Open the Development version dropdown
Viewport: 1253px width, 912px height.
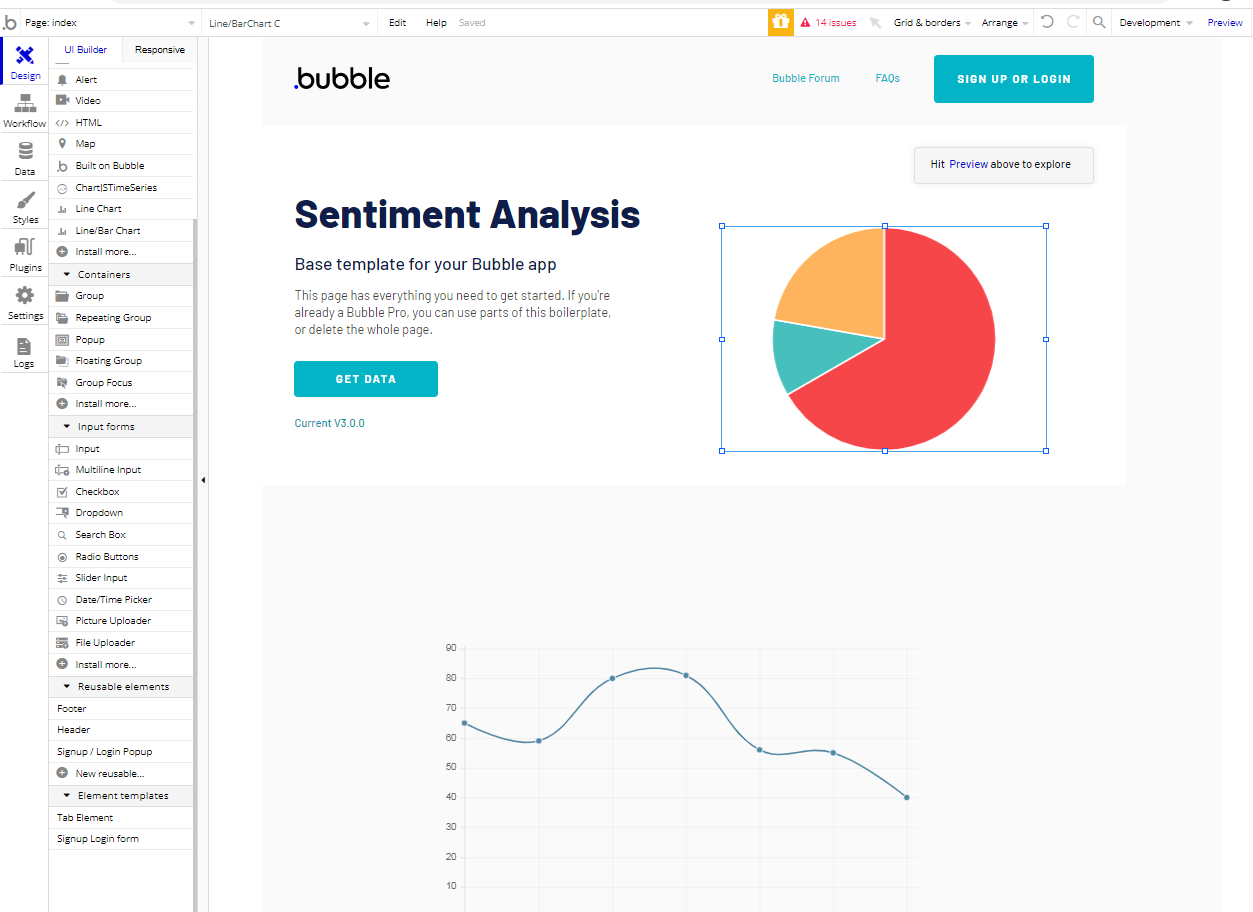pos(1155,22)
